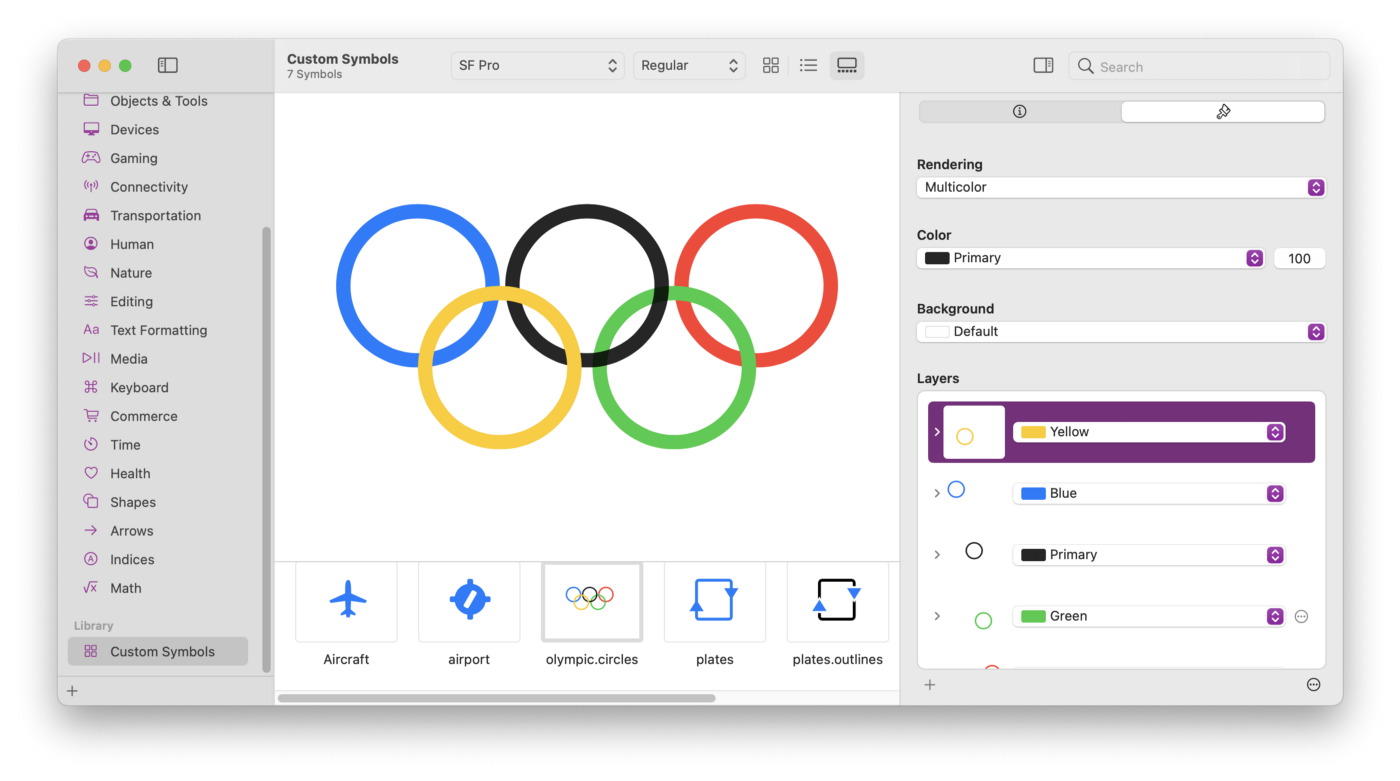Select the Blue layer ring preview
This screenshot has width=1400, height=781.
coord(956,490)
